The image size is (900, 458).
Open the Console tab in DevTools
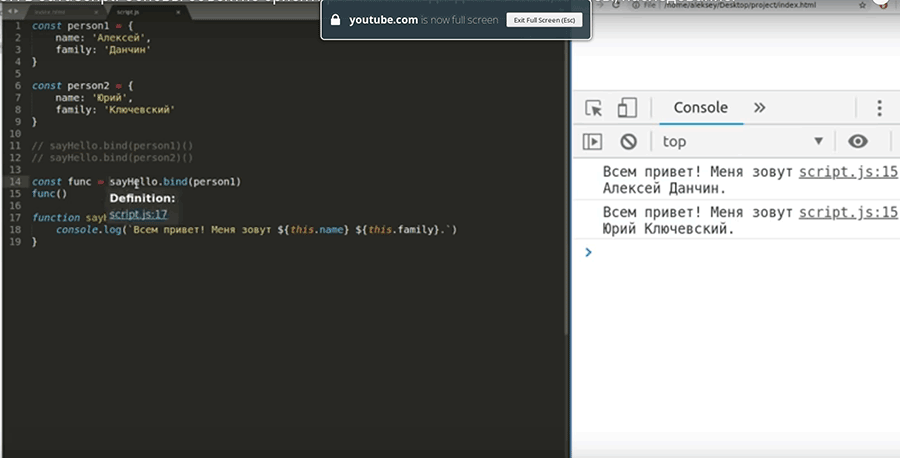click(701, 107)
